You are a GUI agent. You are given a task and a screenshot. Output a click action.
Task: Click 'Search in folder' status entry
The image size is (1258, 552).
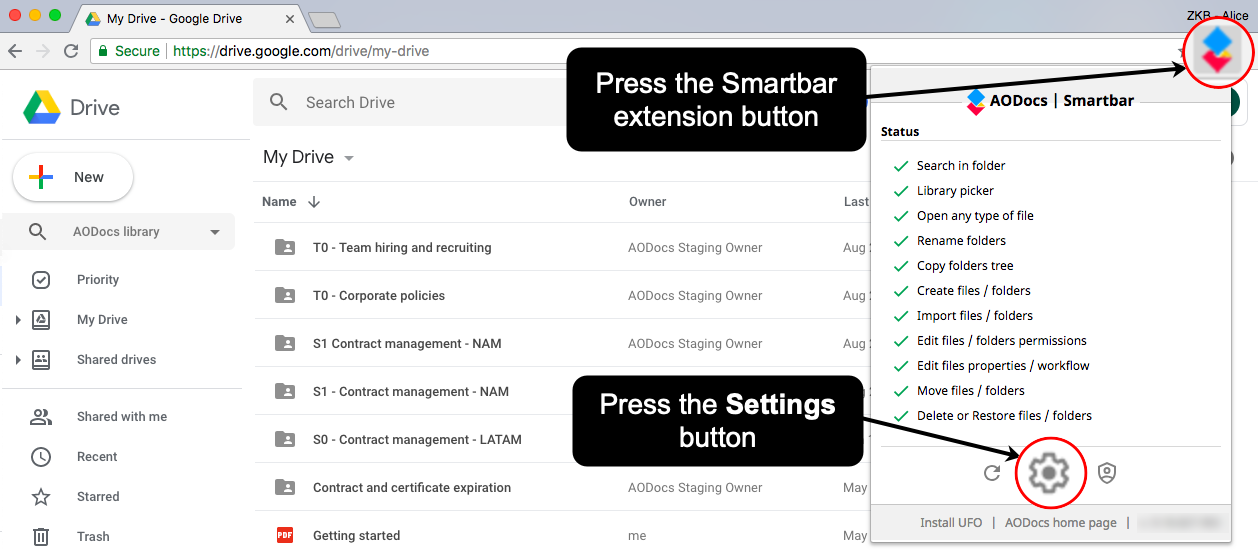(961, 166)
